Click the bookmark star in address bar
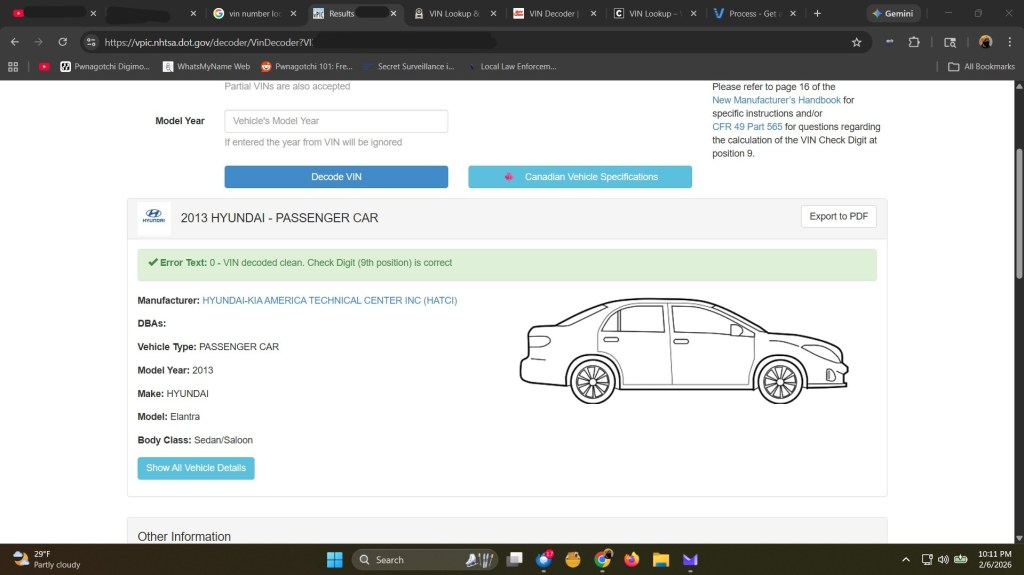This screenshot has height=575, width=1024. pos(856,42)
